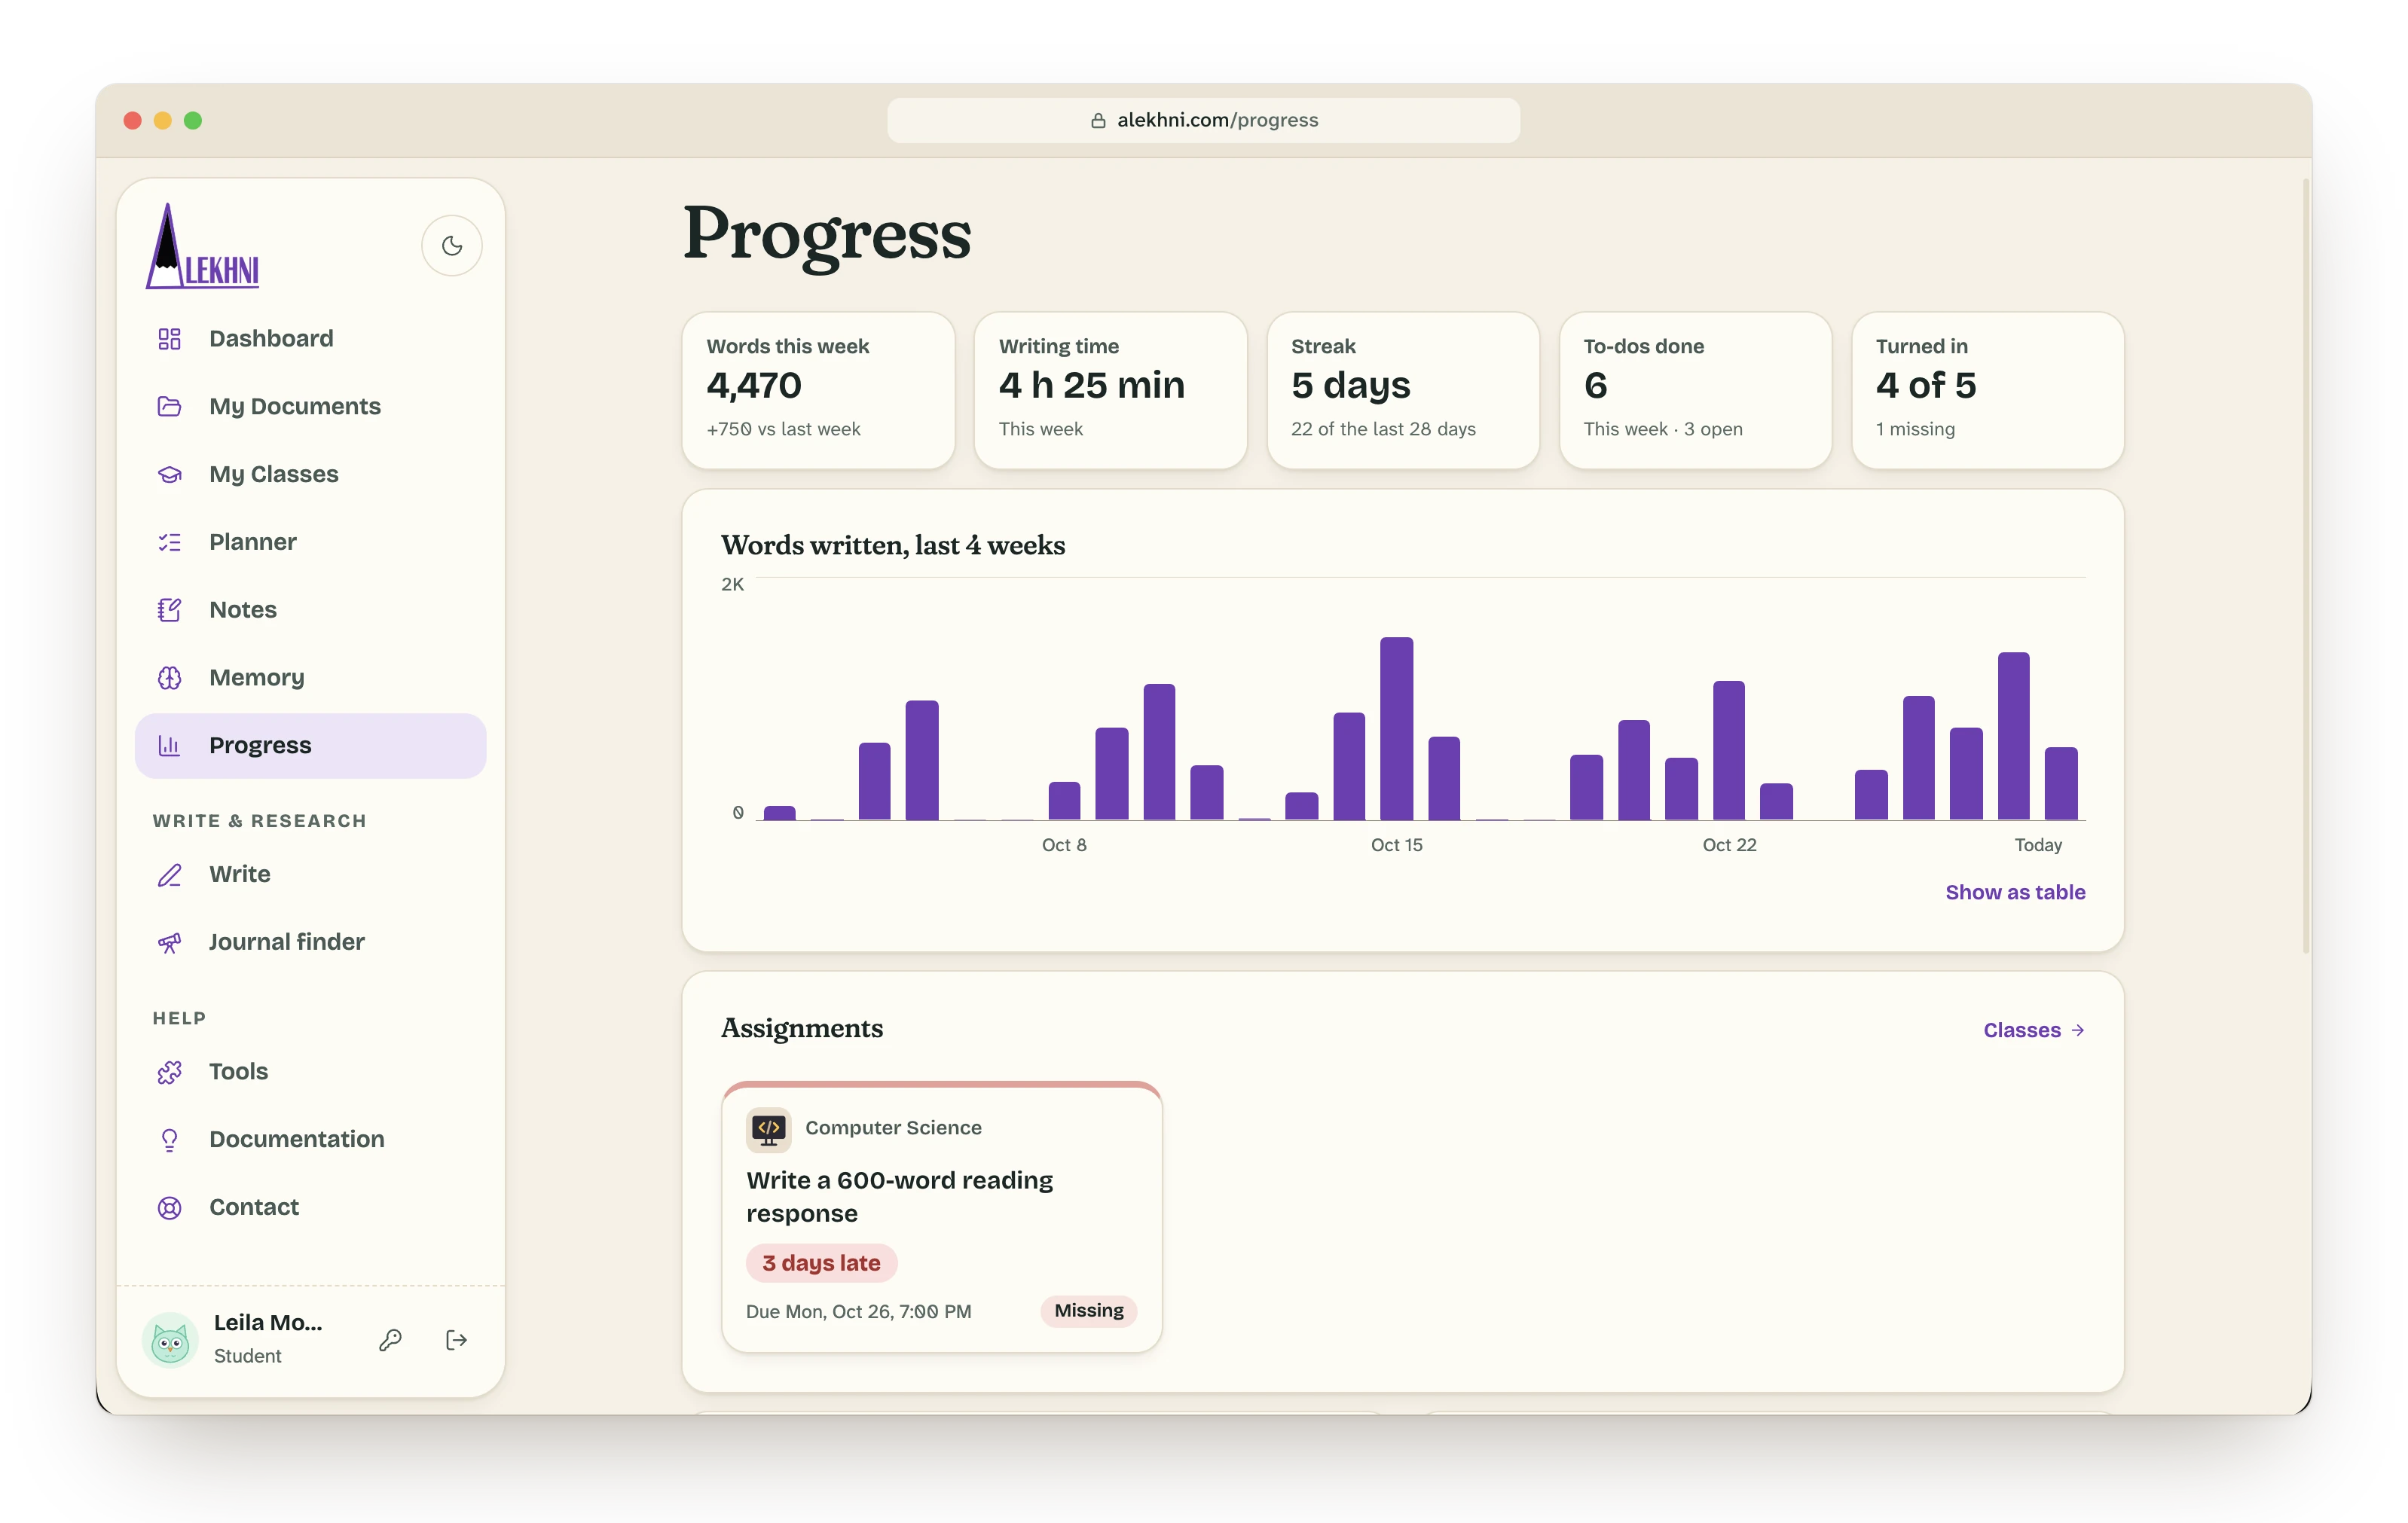The image size is (2408, 1523).
Task: Click the Show as table link
Action: (x=2014, y=892)
